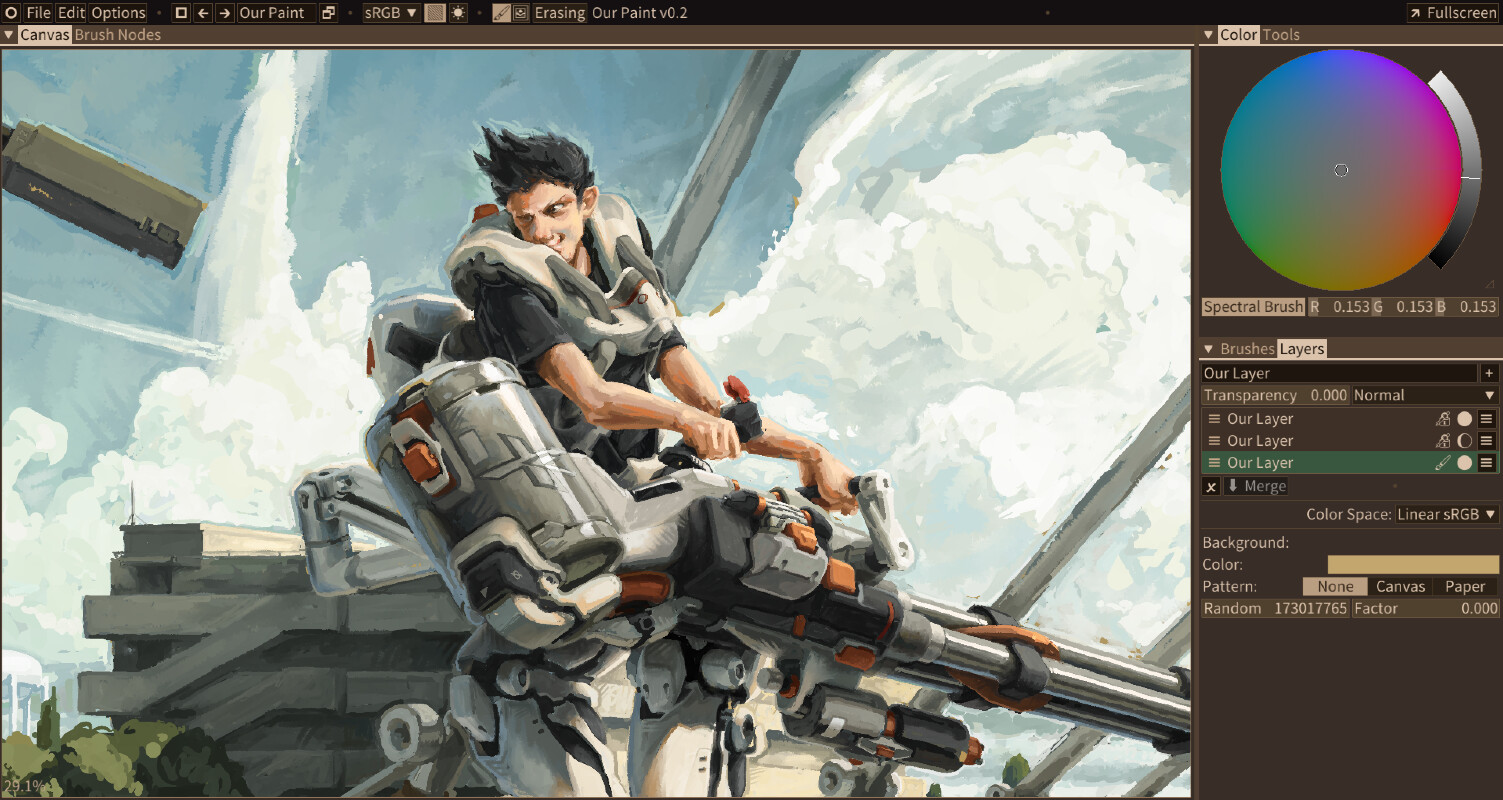Click the R value field
The image size is (1503, 800).
click(1339, 307)
